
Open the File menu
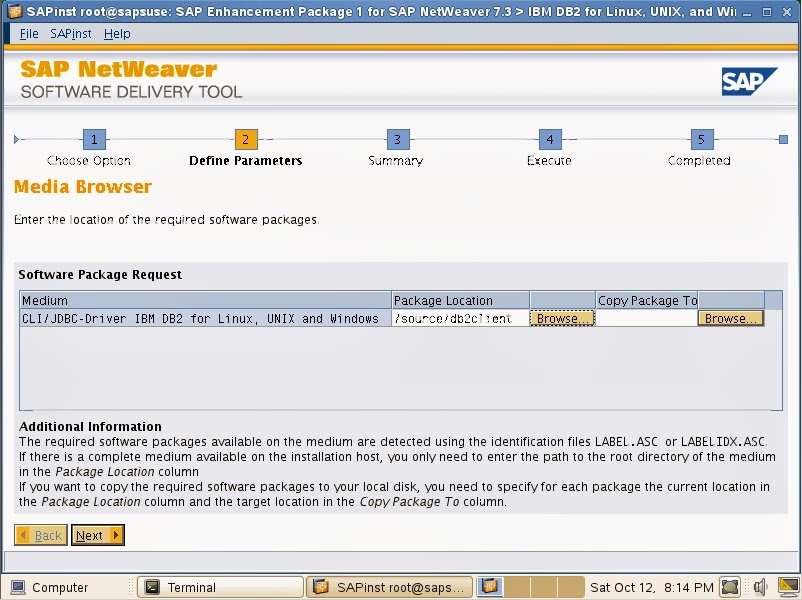pyautogui.click(x=28, y=33)
